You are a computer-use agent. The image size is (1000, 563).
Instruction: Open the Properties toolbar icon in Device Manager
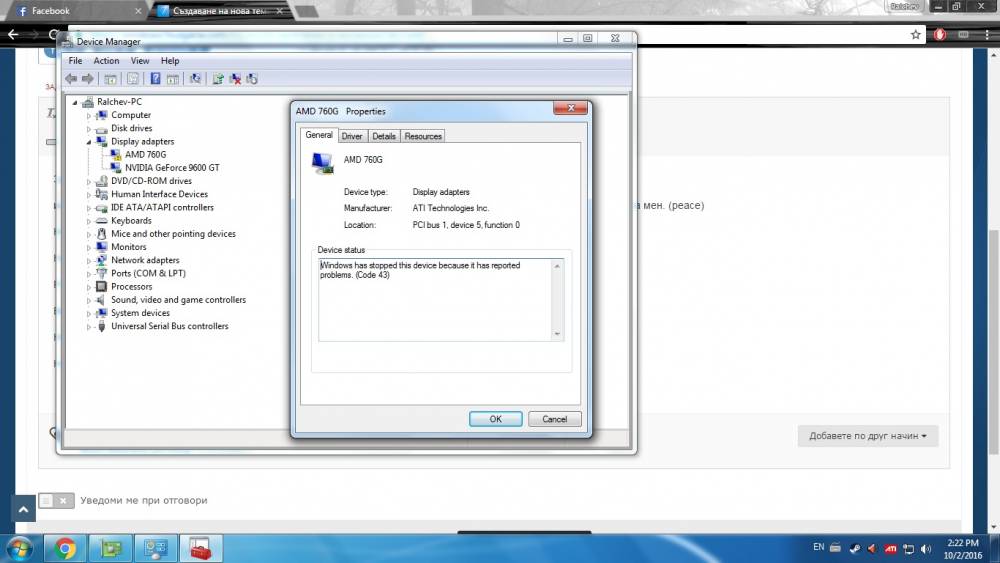133,78
